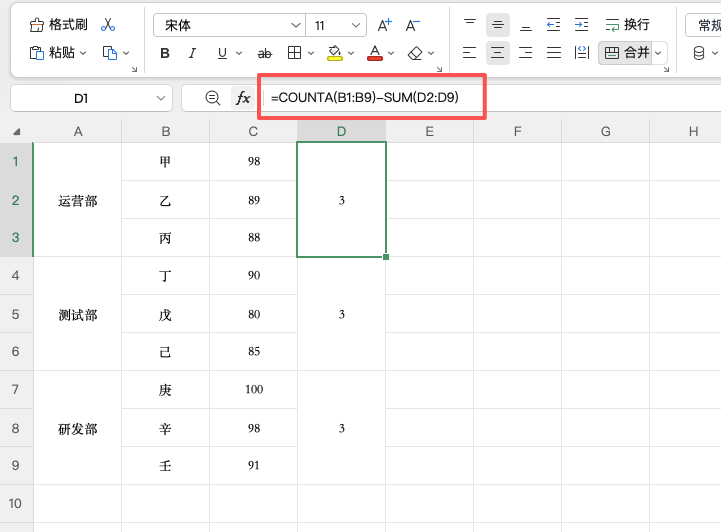Select merged cell 测试部
This screenshot has height=532, width=721.
pos(78,314)
